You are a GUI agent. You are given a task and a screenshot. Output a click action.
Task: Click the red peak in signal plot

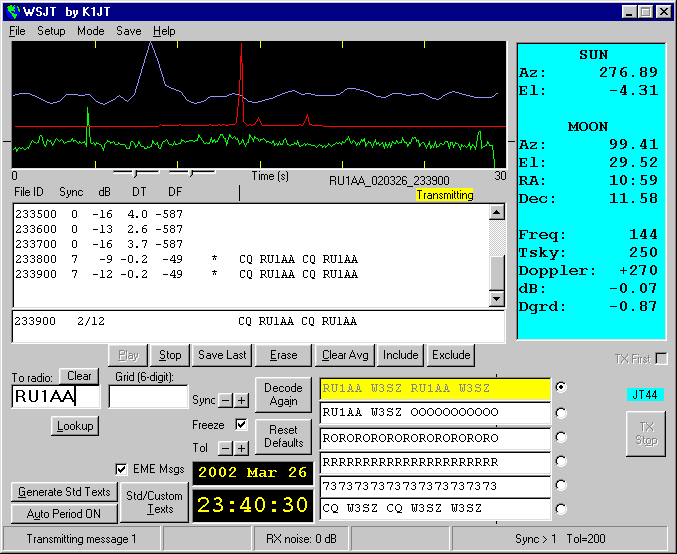click(x=241, y=82)
